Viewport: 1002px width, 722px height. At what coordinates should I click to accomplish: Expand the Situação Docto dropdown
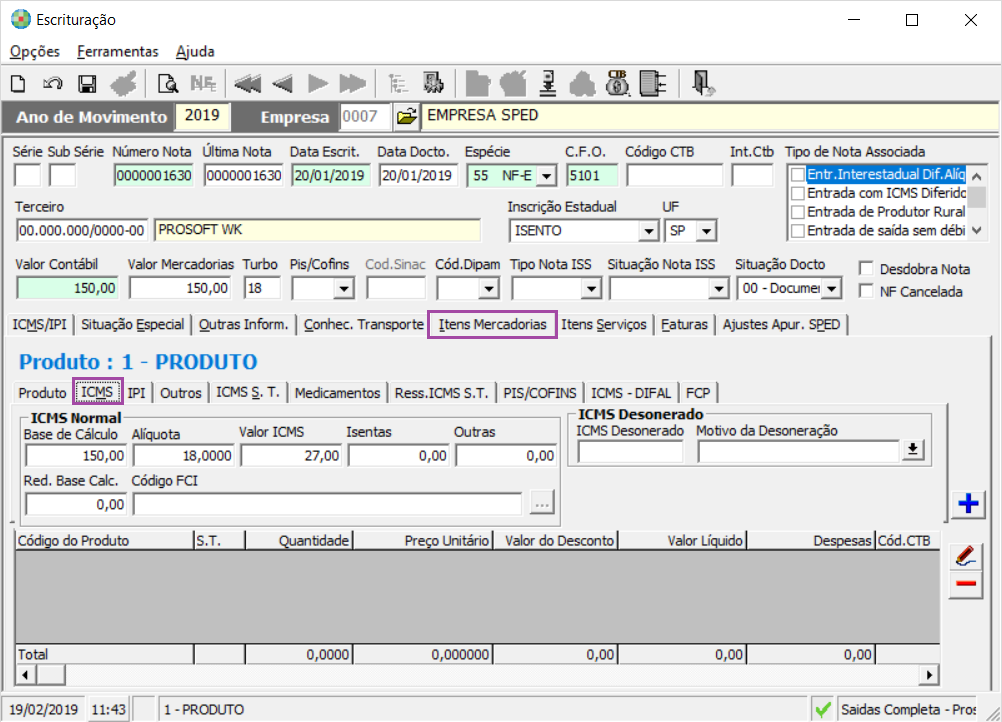coord(831,288)
